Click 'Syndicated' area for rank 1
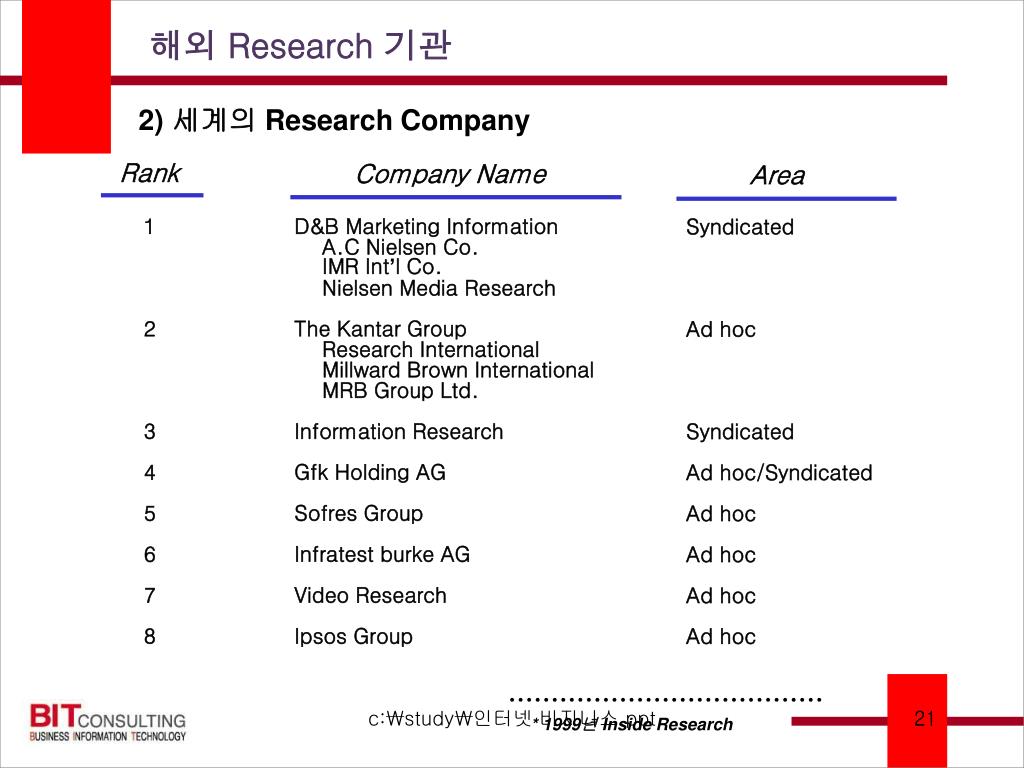The width and height of the screenshot is (1024, 768). pos(740,227)
